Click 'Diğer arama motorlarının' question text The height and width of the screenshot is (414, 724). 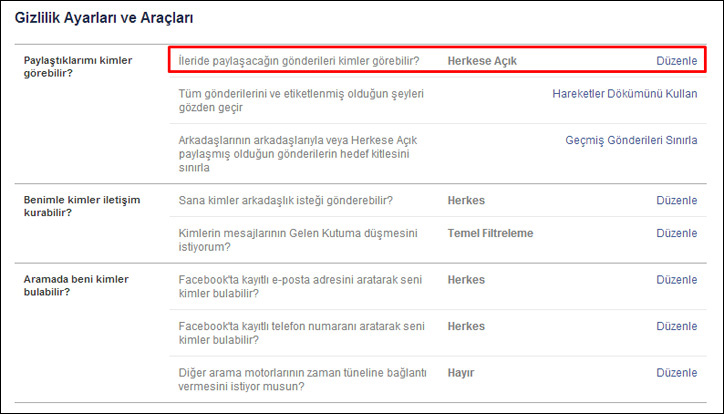tap(302, 380)
